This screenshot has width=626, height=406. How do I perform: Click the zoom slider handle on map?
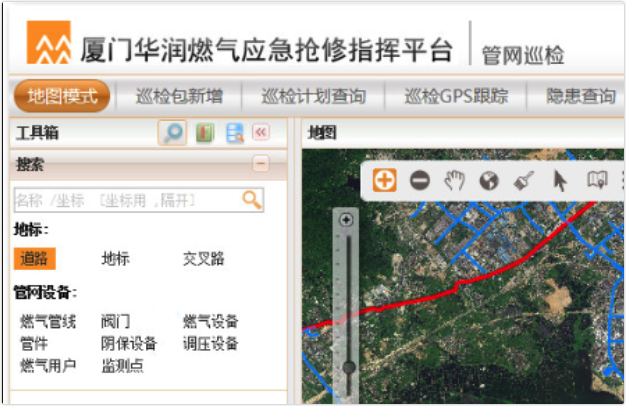pos(349,367)
